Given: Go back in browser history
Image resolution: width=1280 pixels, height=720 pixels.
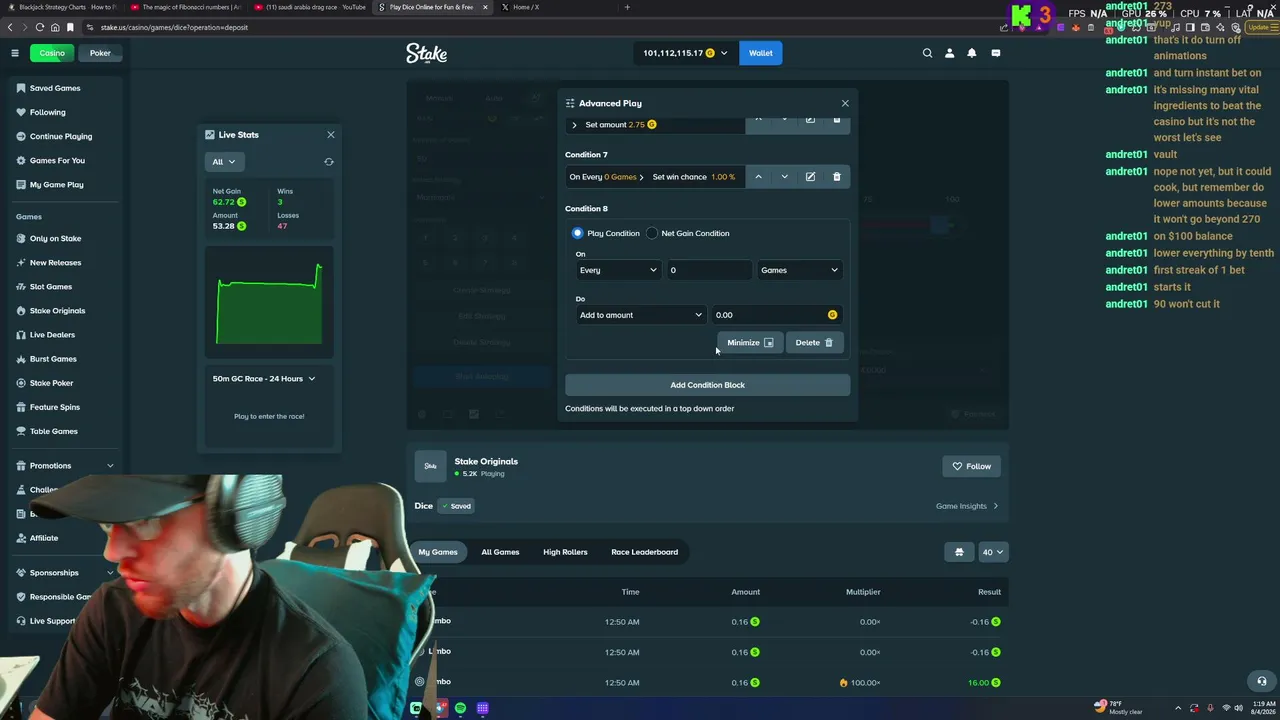Looking at the screenshot, I should coord(11,27).
